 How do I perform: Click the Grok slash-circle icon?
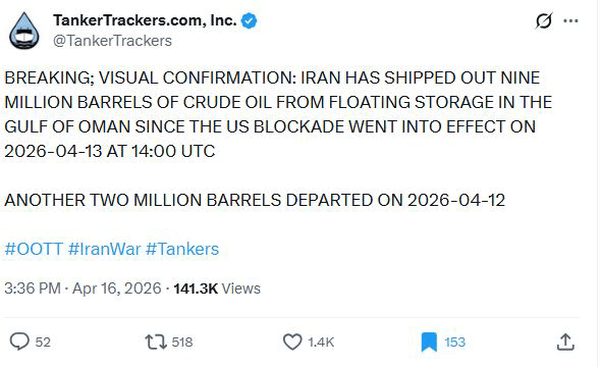544,21
